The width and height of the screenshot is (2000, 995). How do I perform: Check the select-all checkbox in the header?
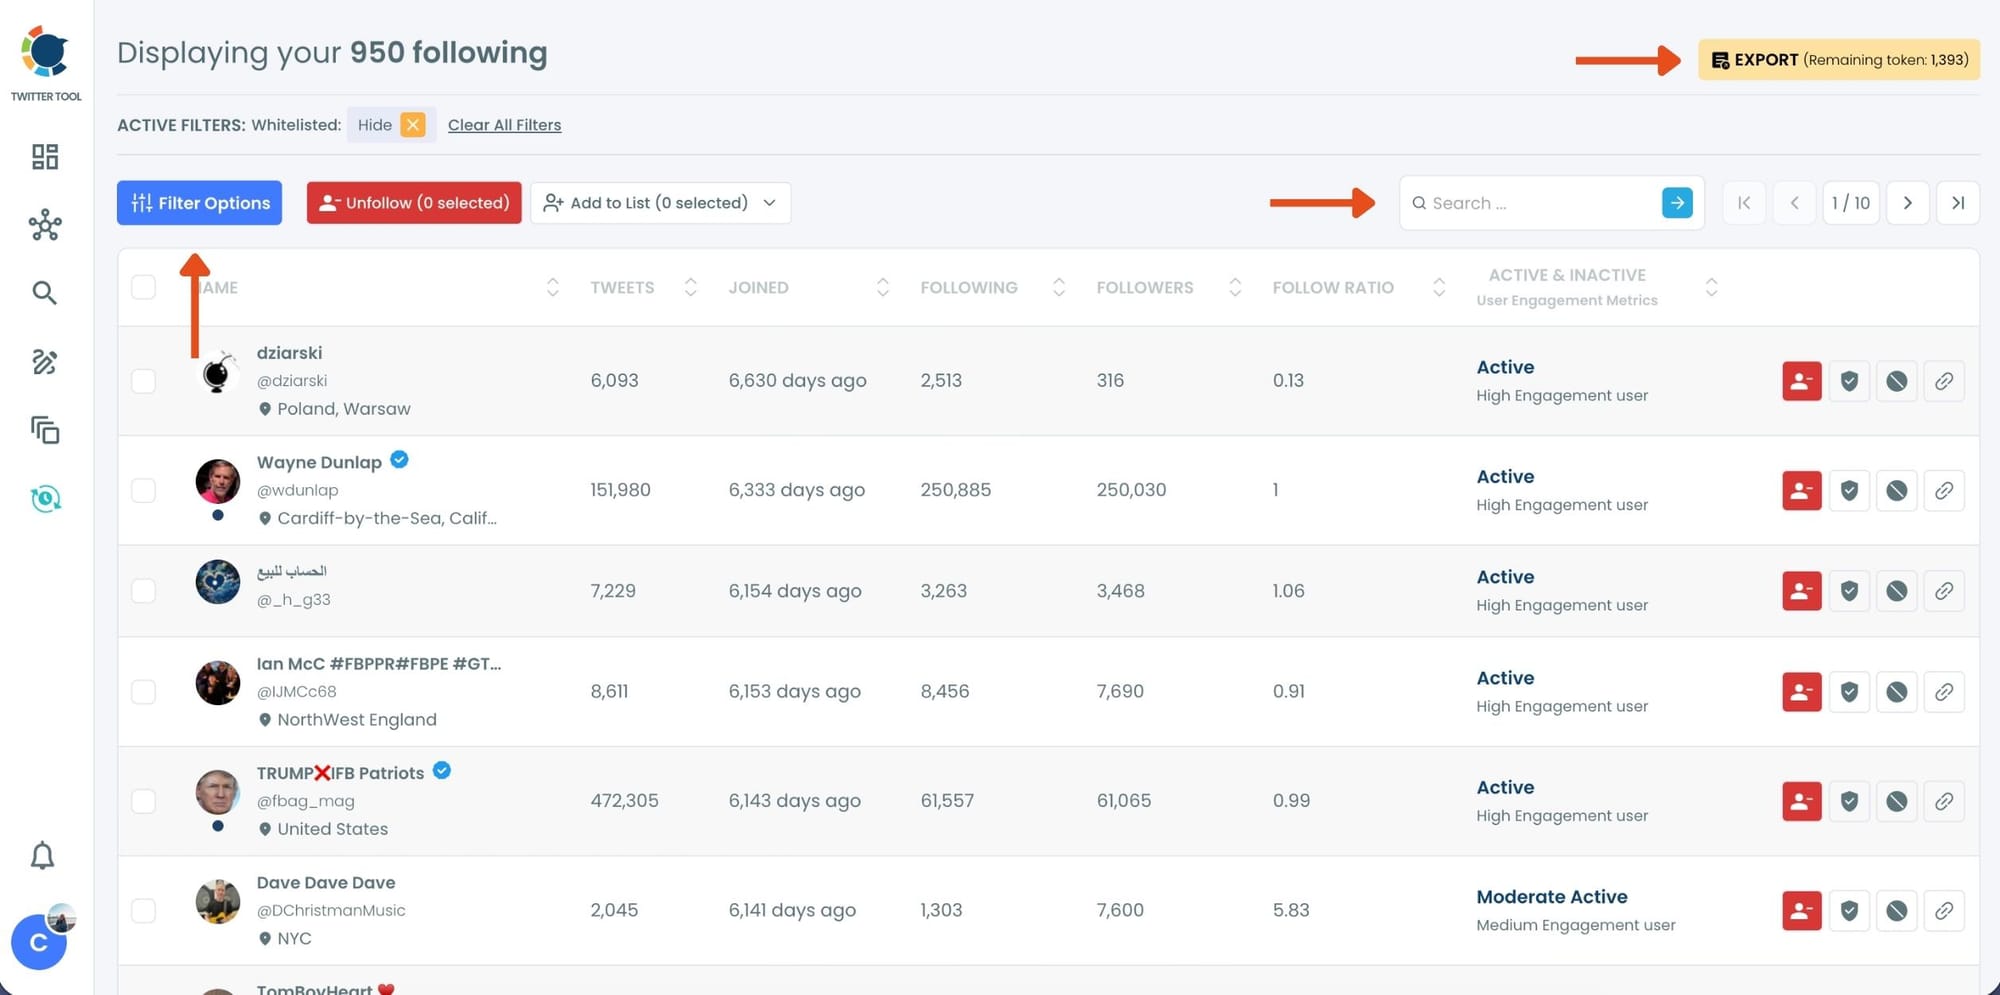point(143,286)
